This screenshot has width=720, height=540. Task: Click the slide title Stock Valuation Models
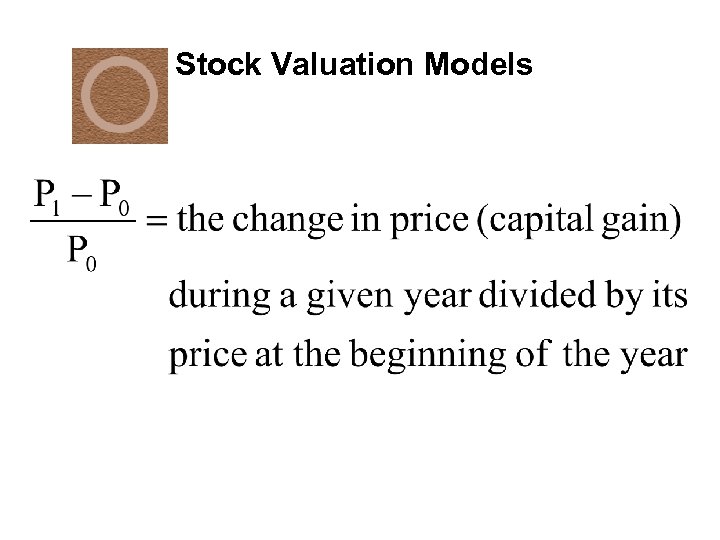tap(353, 66)
